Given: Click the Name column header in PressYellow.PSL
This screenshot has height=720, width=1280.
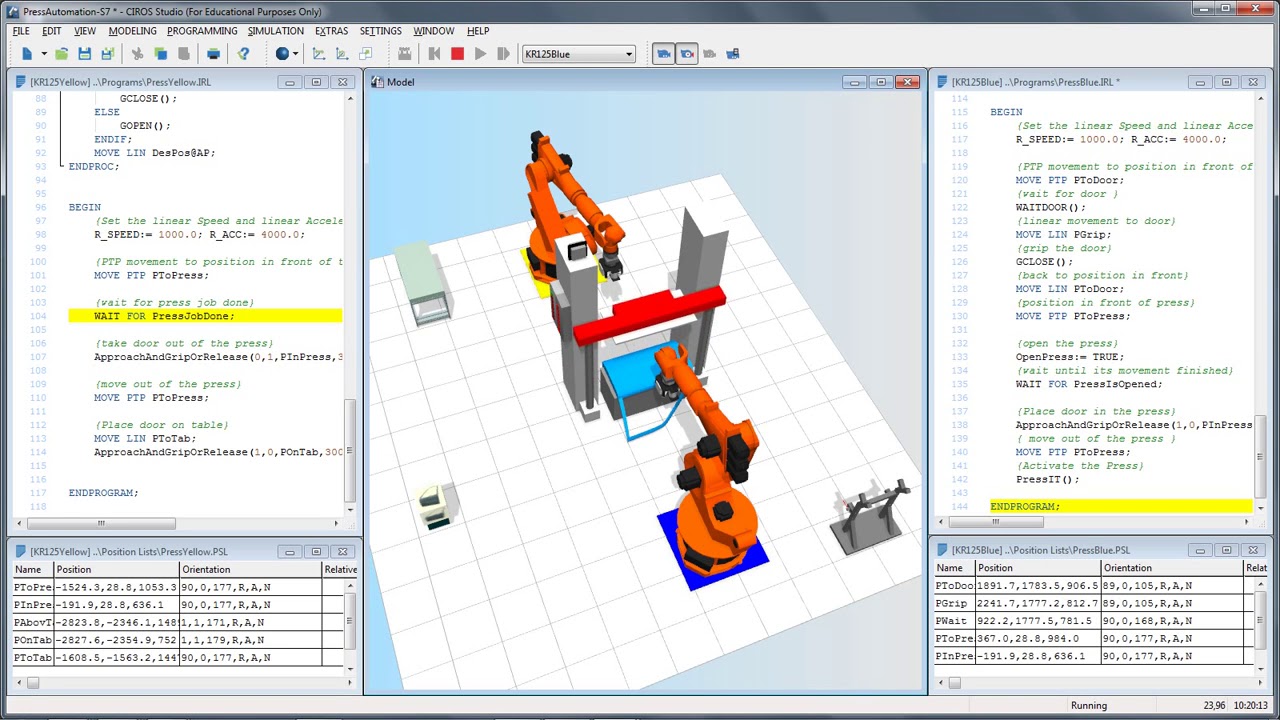Looking at the screenshot, I should 33,570.
